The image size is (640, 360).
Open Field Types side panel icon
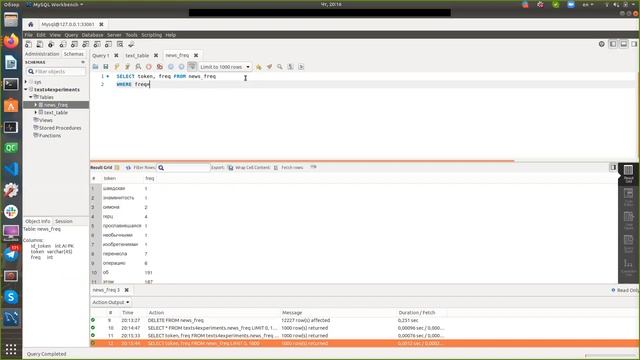pyautogui.click(x=629, y=221)
